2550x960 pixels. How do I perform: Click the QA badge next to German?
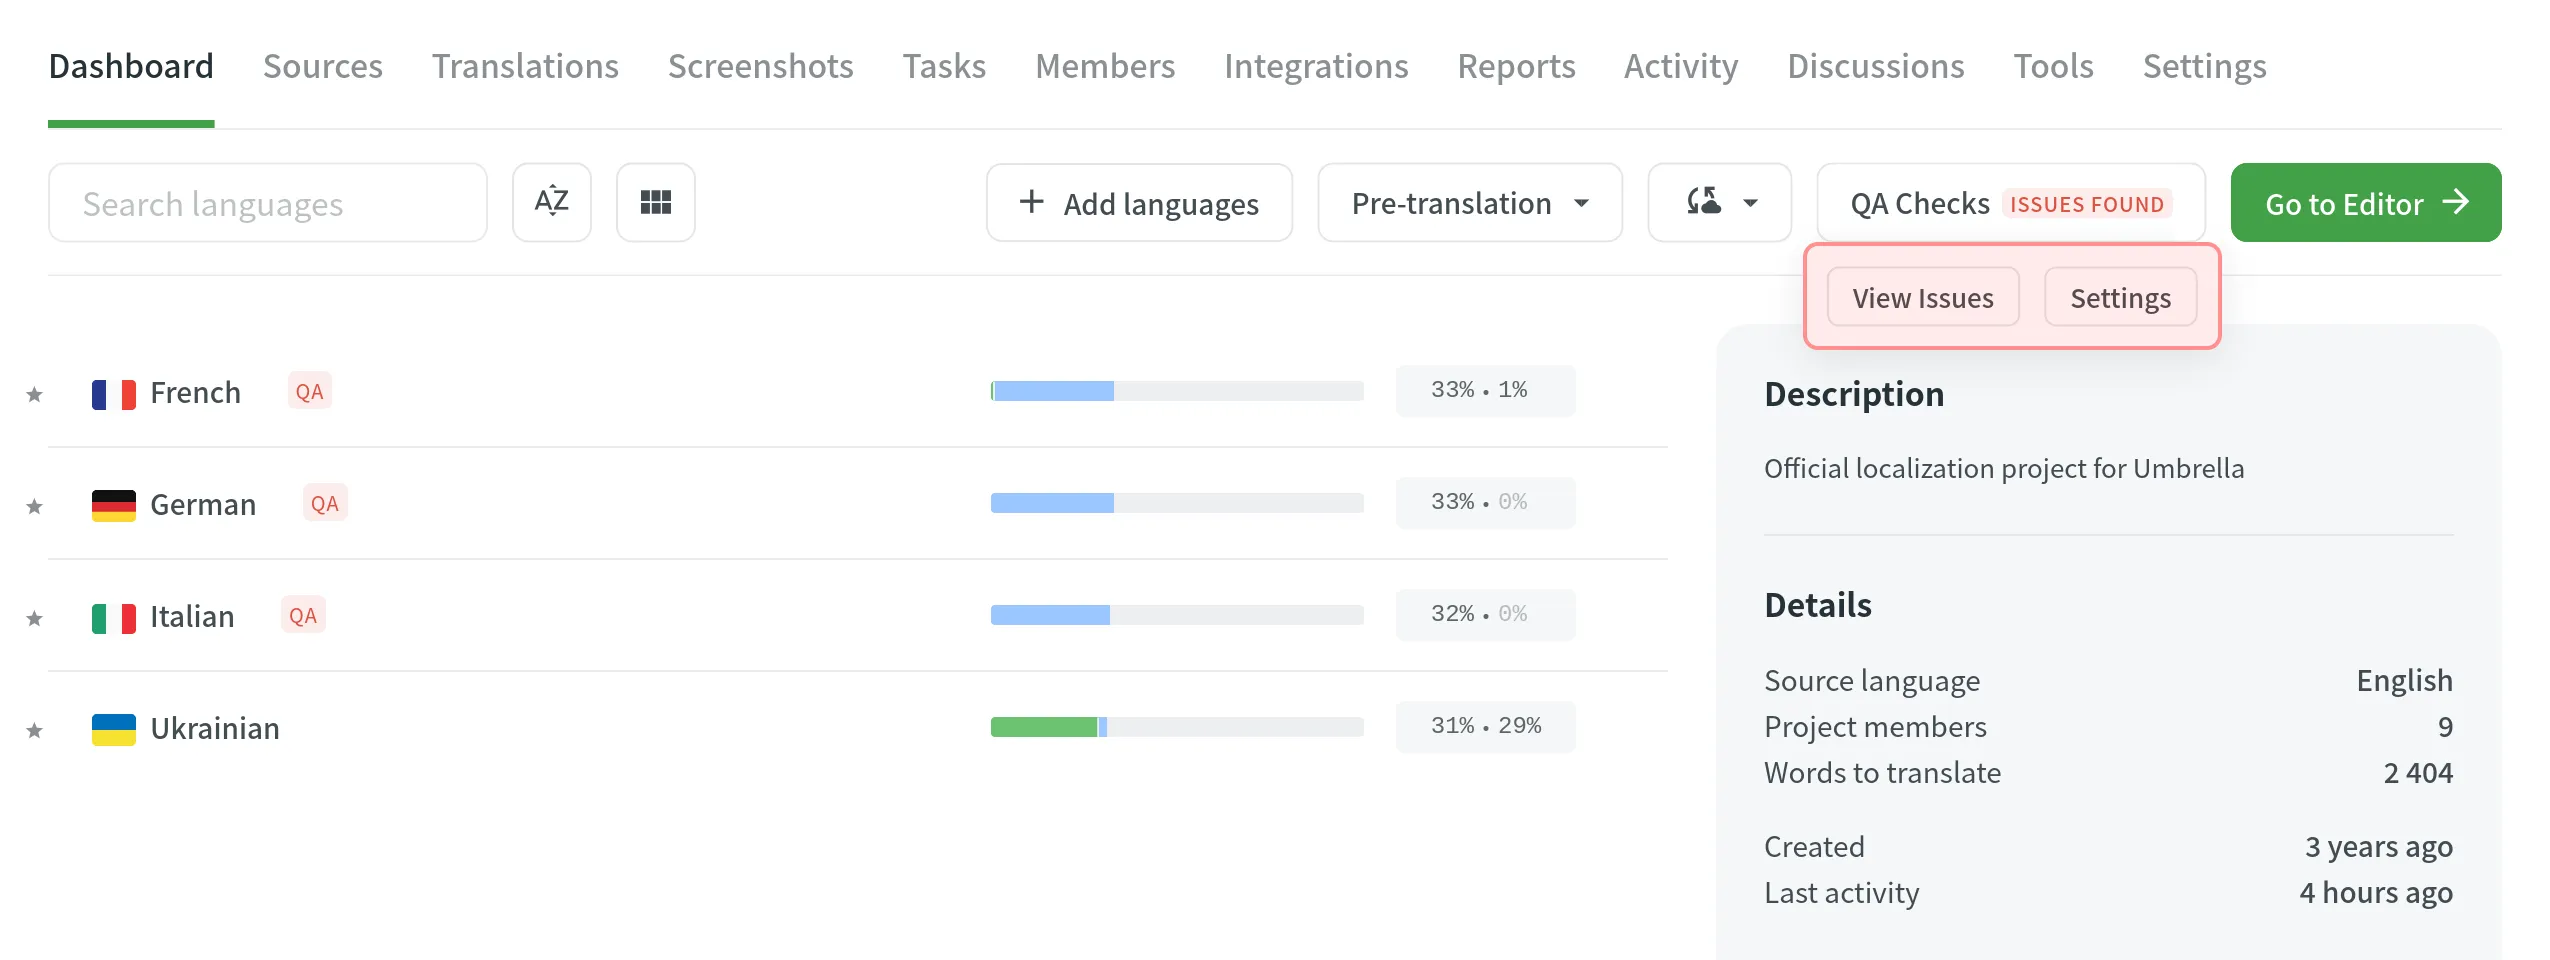(x=324, y=504)
